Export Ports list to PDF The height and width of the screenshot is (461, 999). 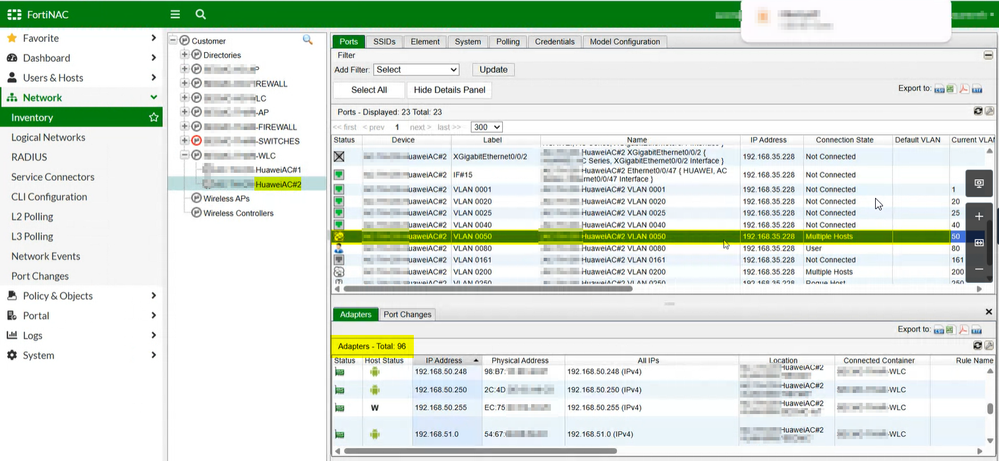963,89
